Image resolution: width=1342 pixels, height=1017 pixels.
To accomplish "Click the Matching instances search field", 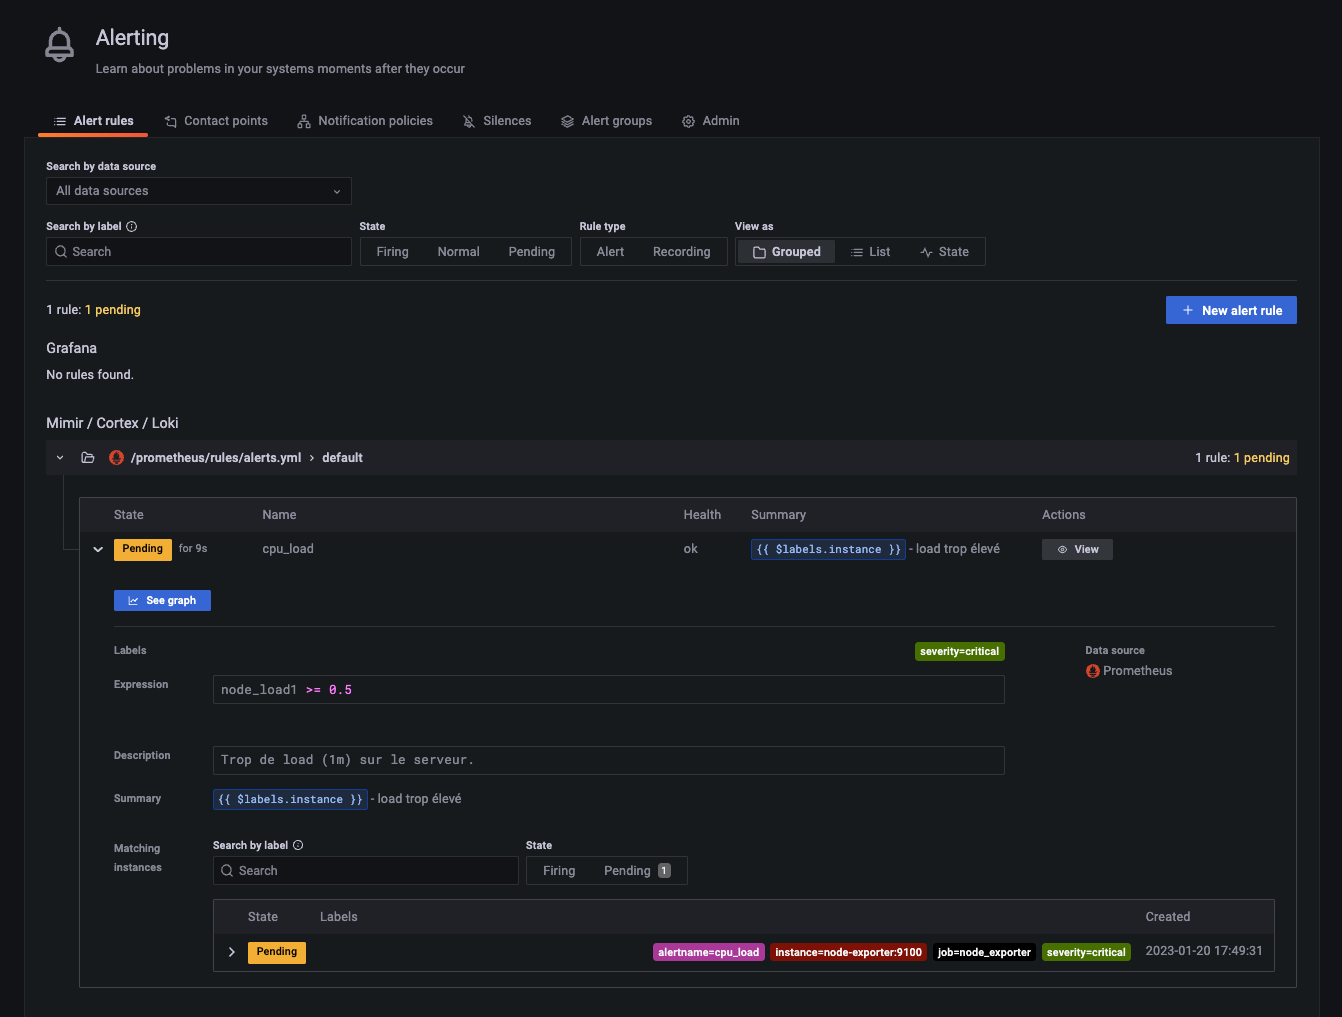I will coord(366,871).
